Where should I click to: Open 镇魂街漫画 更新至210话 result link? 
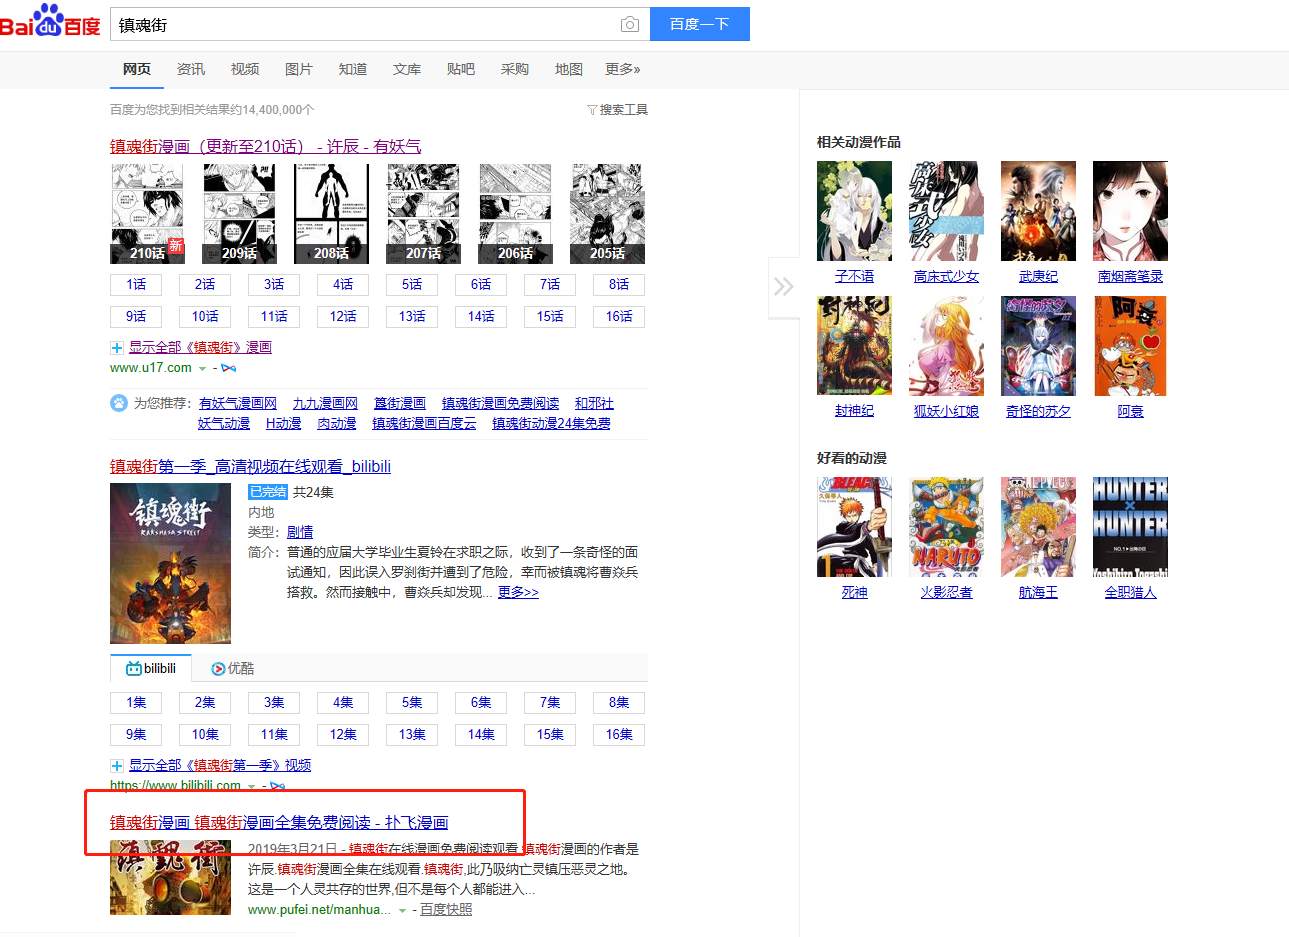point(265,146)
